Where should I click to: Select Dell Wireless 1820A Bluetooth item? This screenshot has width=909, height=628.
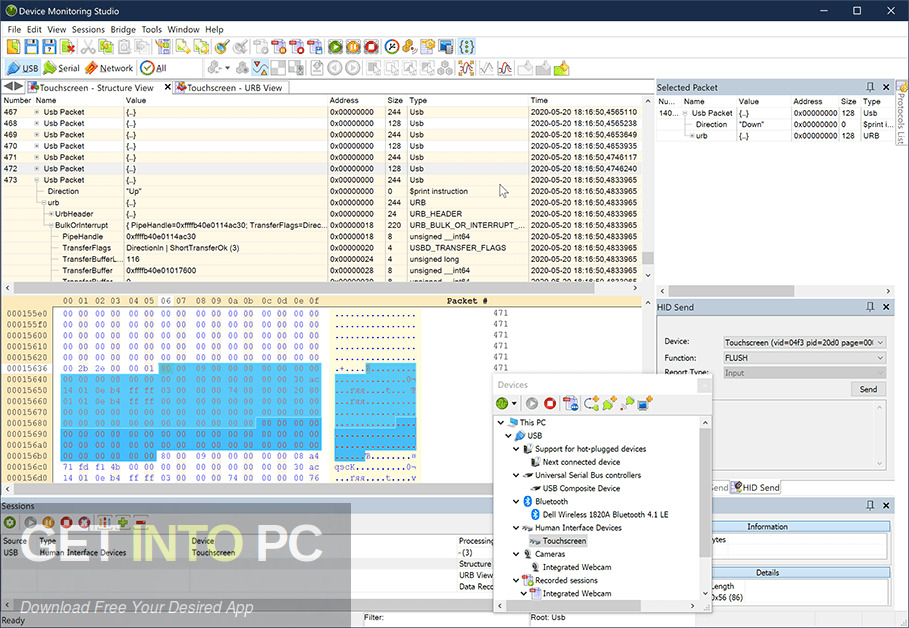click(605, 514)
